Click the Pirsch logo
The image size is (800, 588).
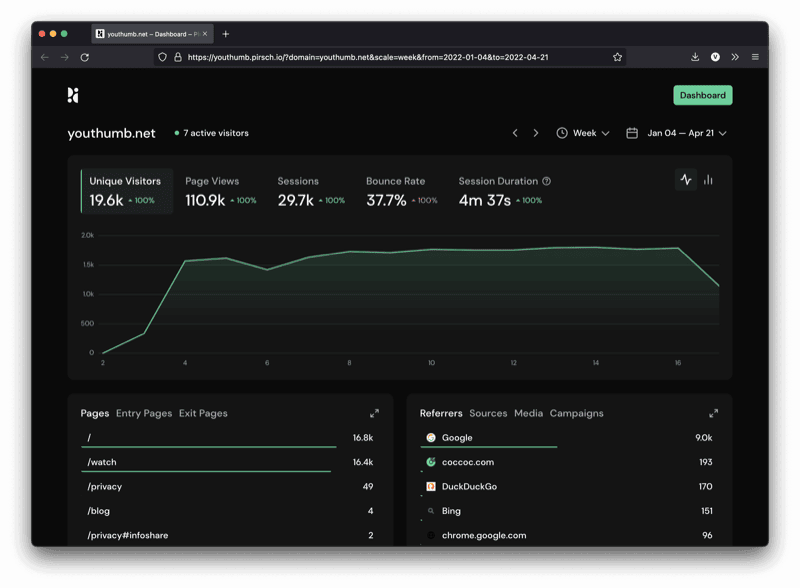point(74,95)
